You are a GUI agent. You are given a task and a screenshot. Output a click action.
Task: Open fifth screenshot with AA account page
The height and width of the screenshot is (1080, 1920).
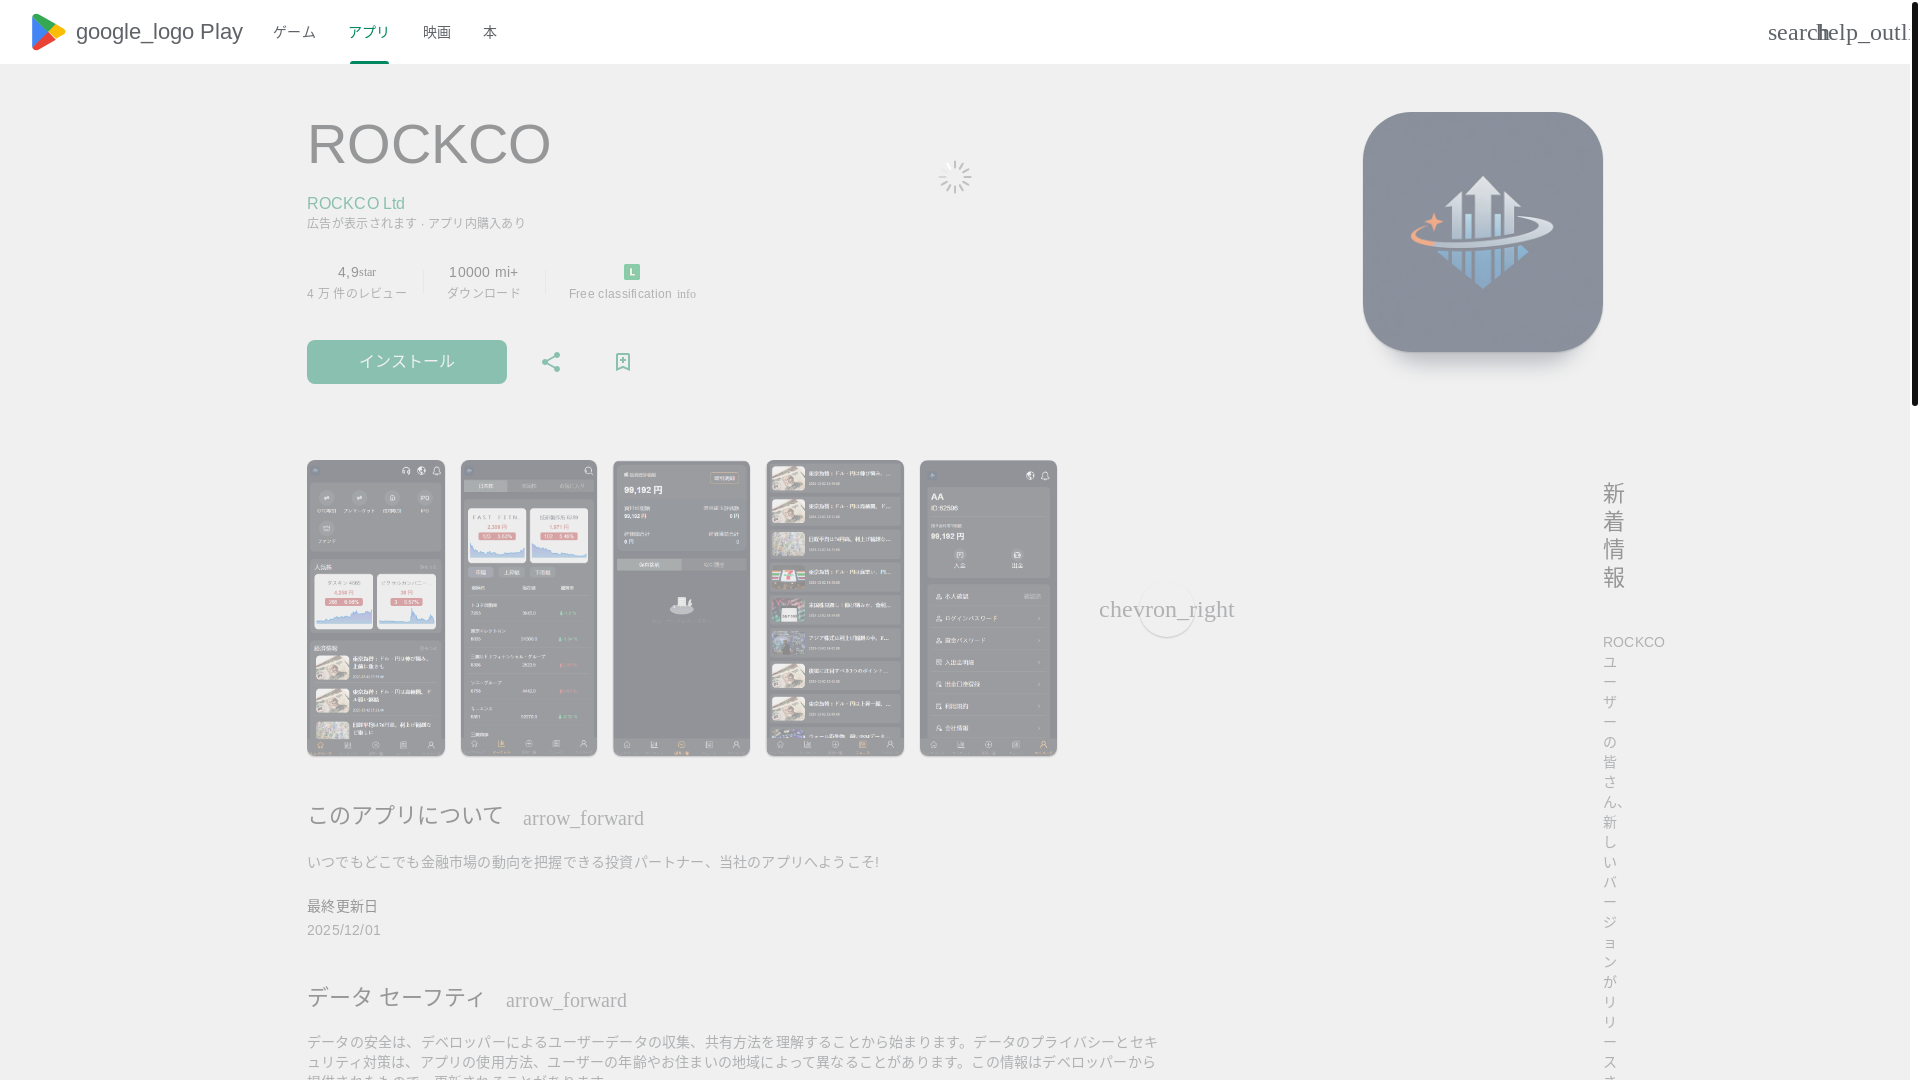[988, 608]
